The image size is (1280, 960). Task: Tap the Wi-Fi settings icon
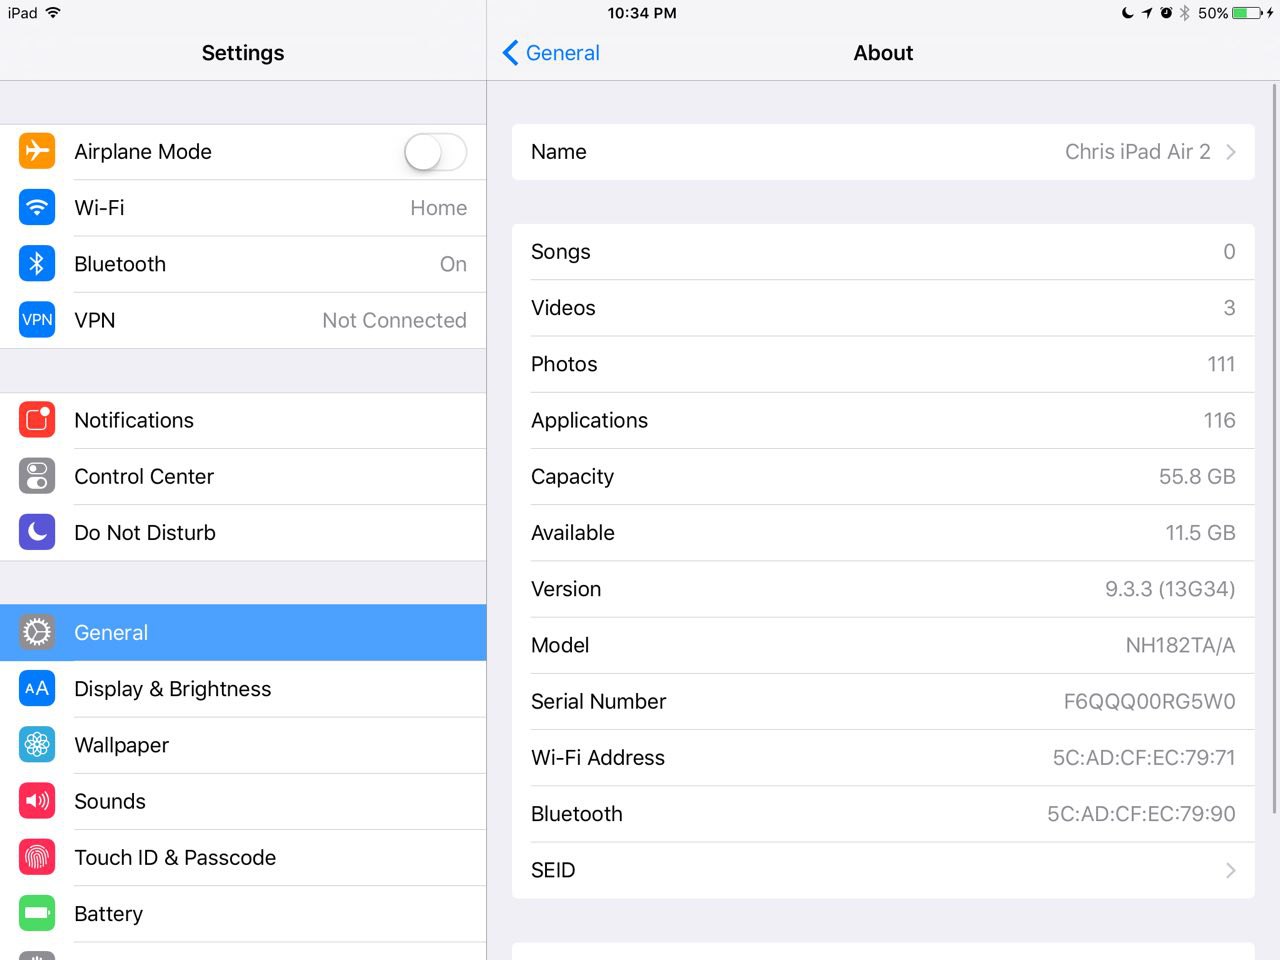point(37,207)
